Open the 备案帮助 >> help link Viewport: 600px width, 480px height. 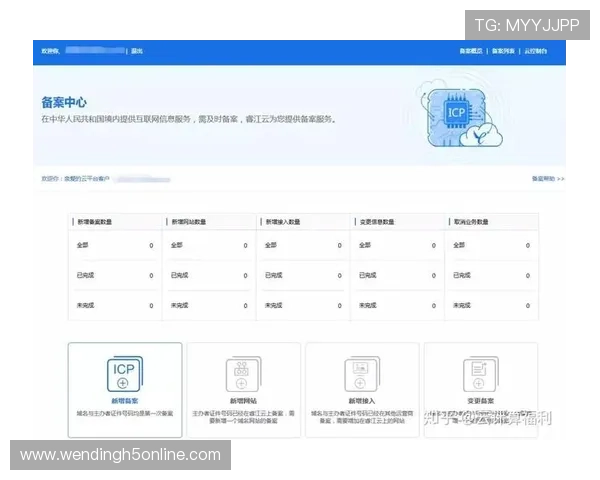click(x=548, y=178)
